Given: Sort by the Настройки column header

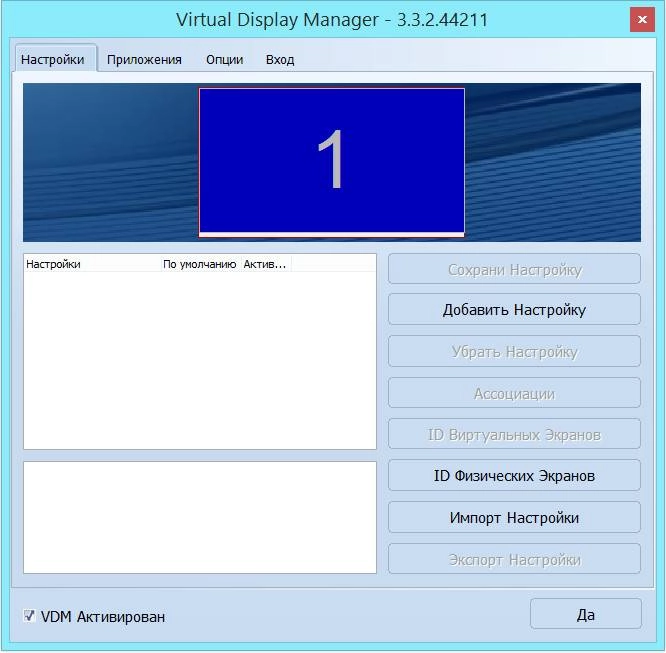Looking at the screenshot, I should pos(93,264).
